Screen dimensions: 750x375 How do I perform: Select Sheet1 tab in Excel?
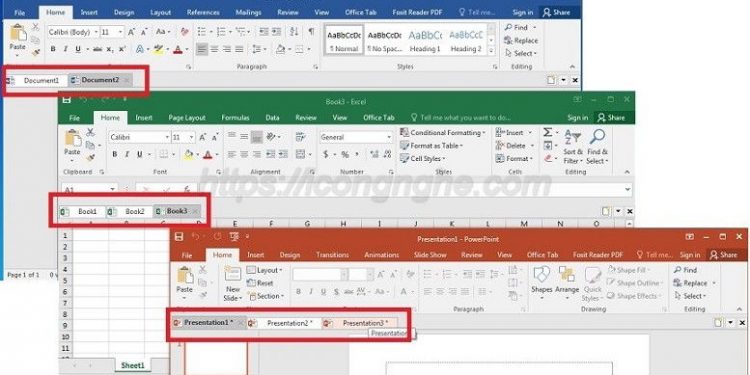point(133,365)
